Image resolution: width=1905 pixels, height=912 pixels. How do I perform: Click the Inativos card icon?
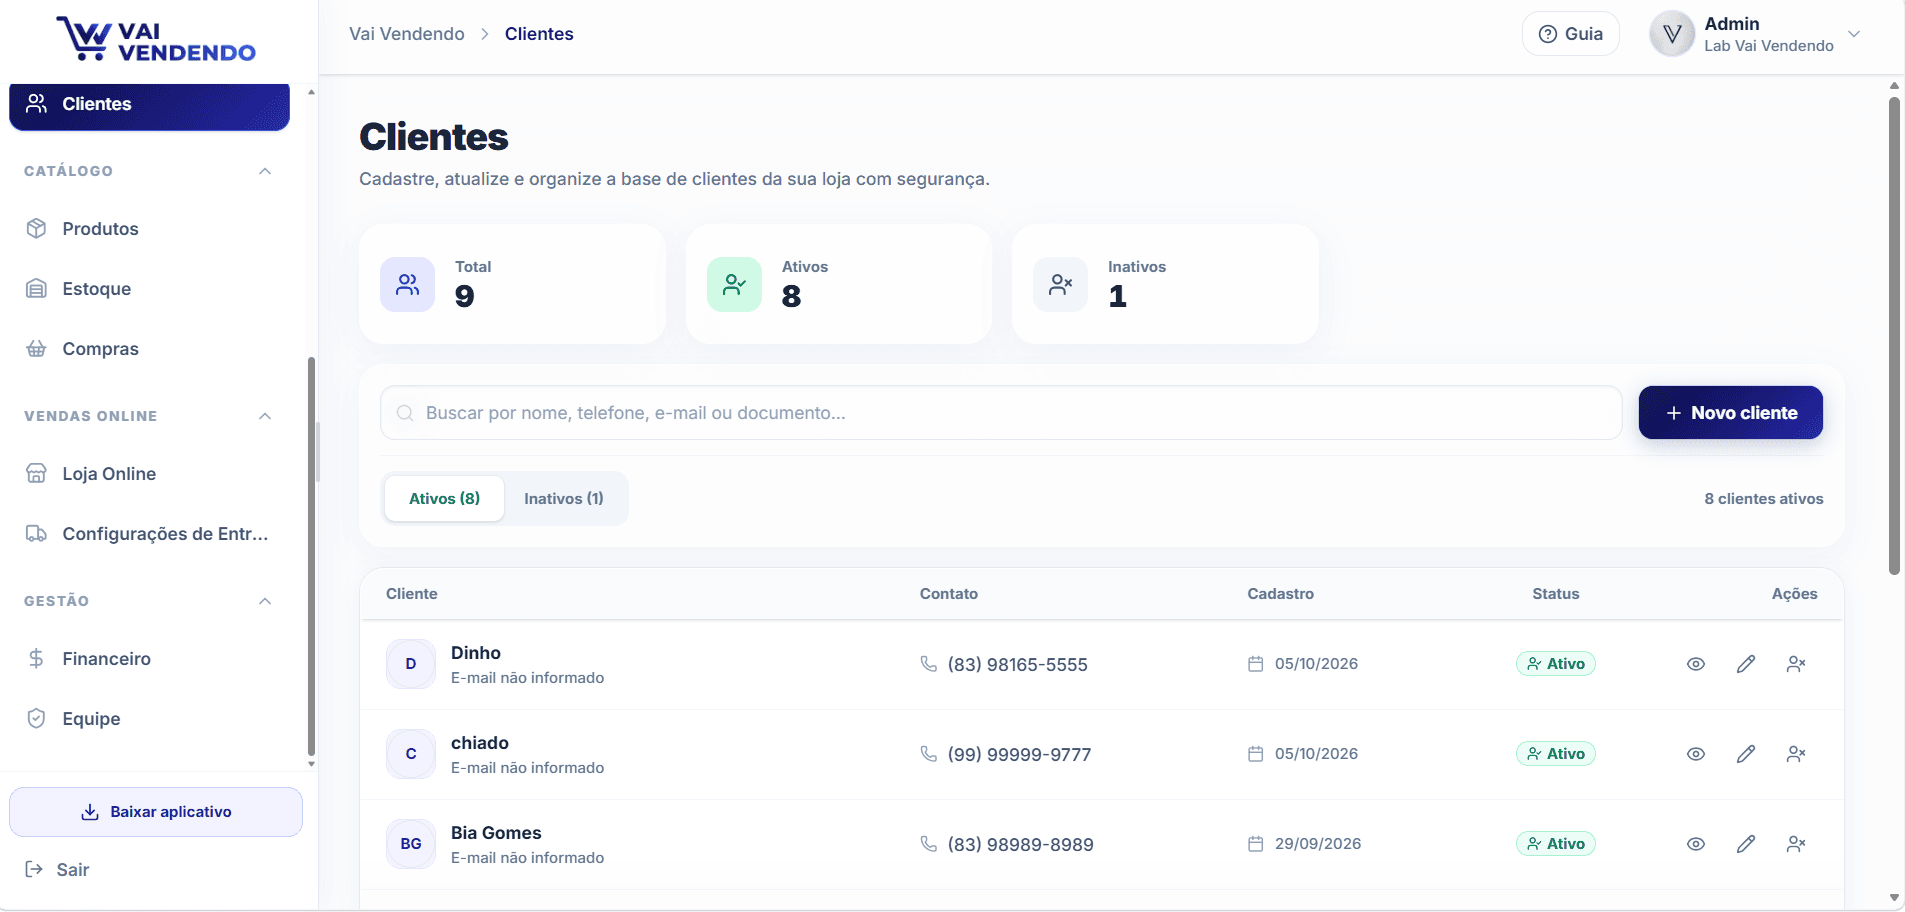[1060, 285]
